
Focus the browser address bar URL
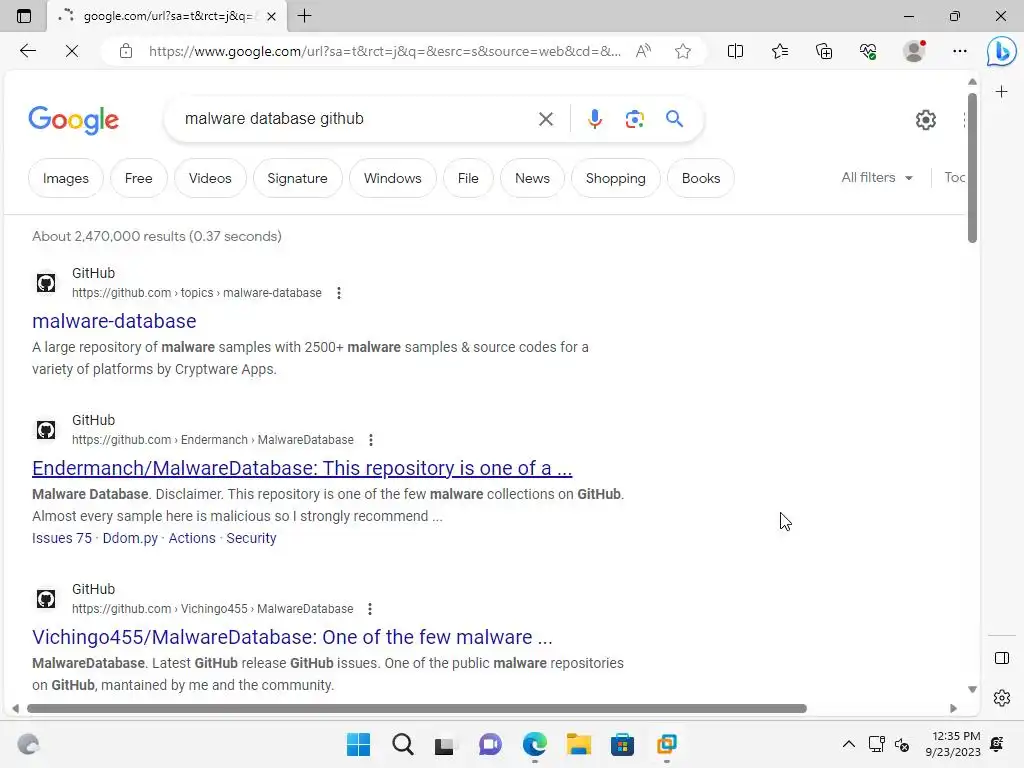pyautogui.click(x=384, y=51)
